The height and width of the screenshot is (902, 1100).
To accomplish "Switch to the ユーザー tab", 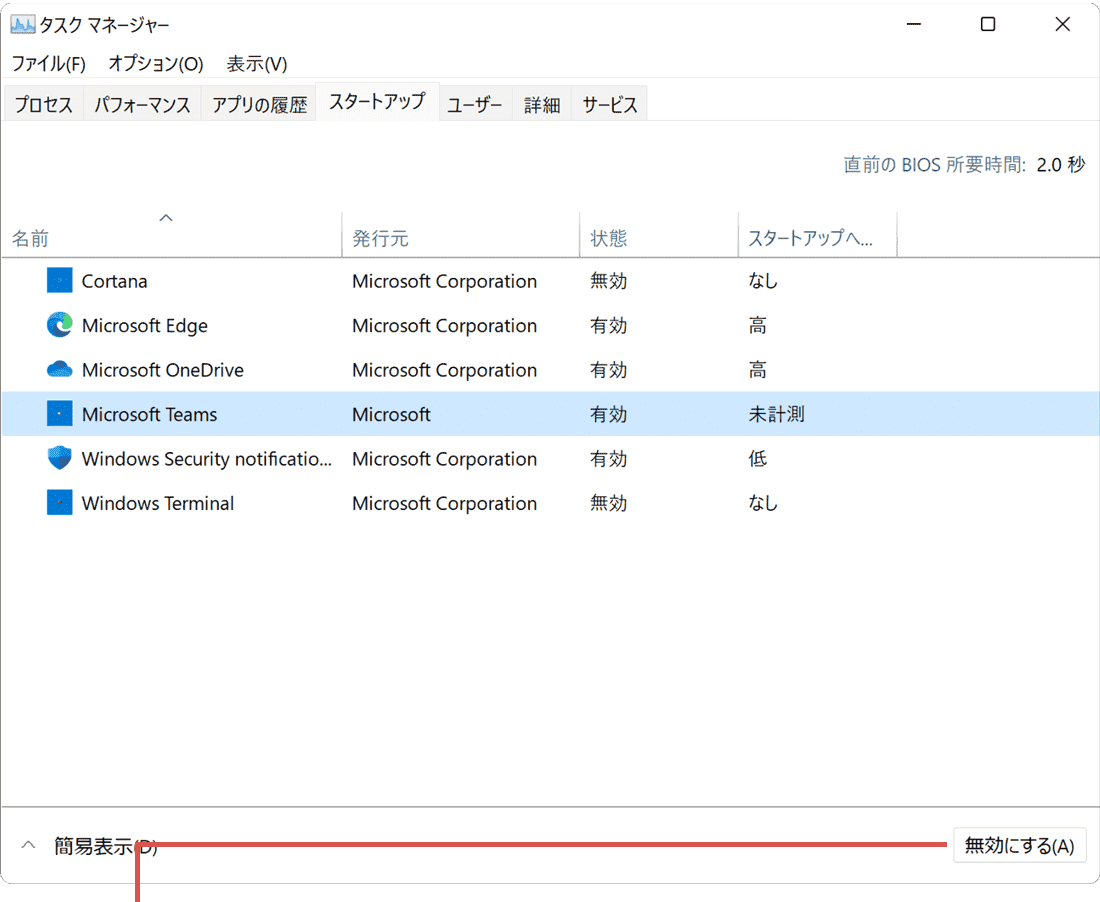I will [475, 105].
